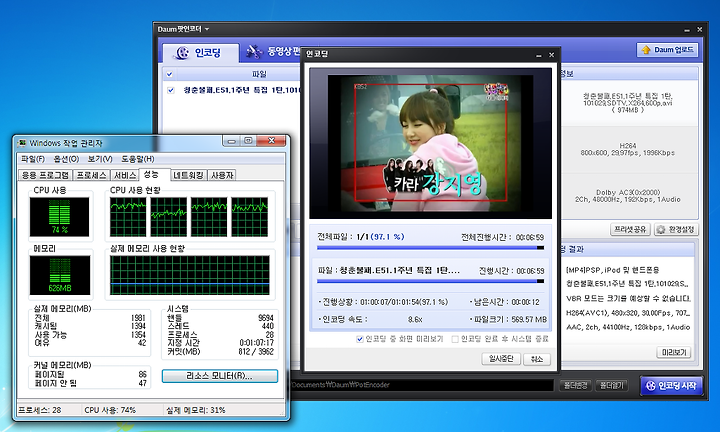Screen dimensions: 720x432
Task: Open 환경설정 settings with gear icon
Action: pyautogui.click(x=675, y=229)
